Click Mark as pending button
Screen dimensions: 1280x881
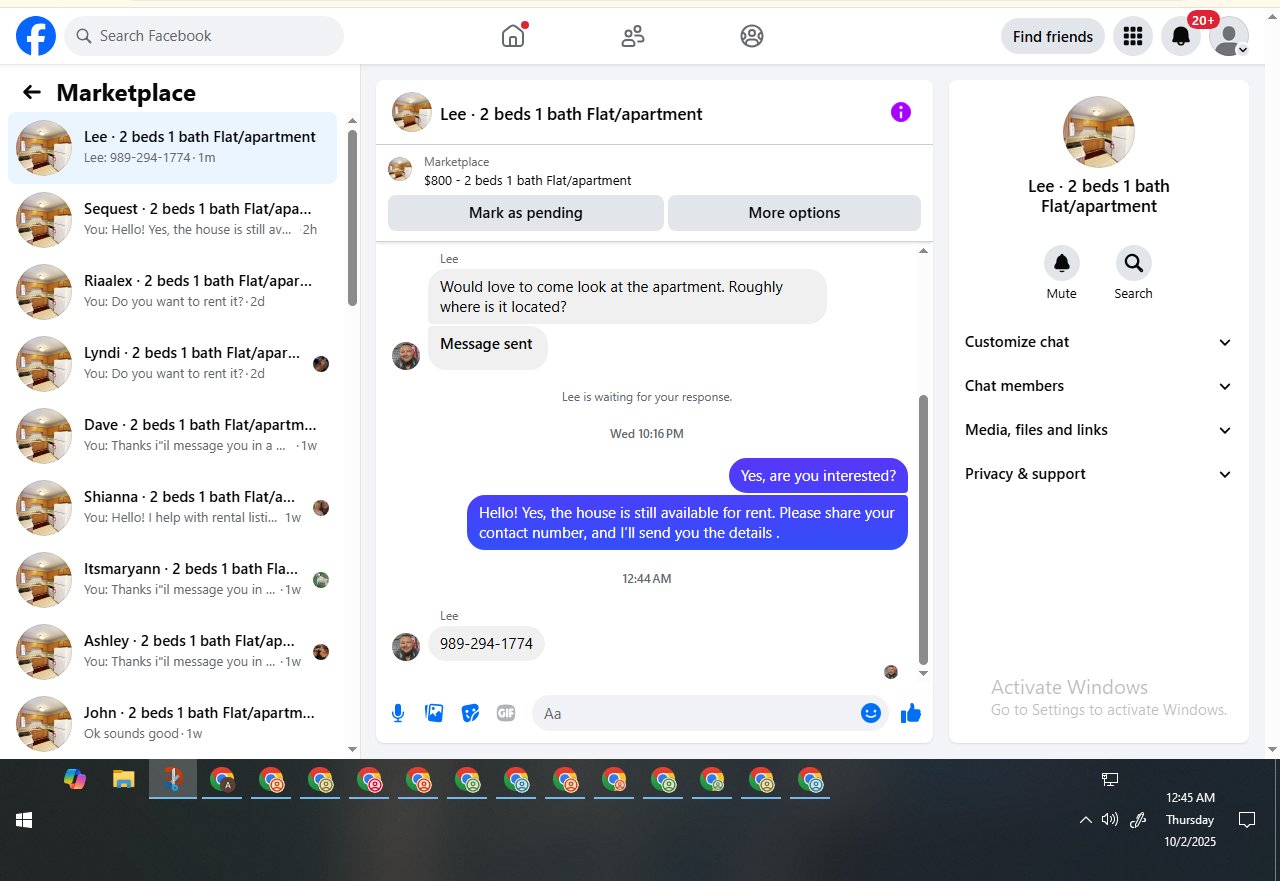pos(526,213)
